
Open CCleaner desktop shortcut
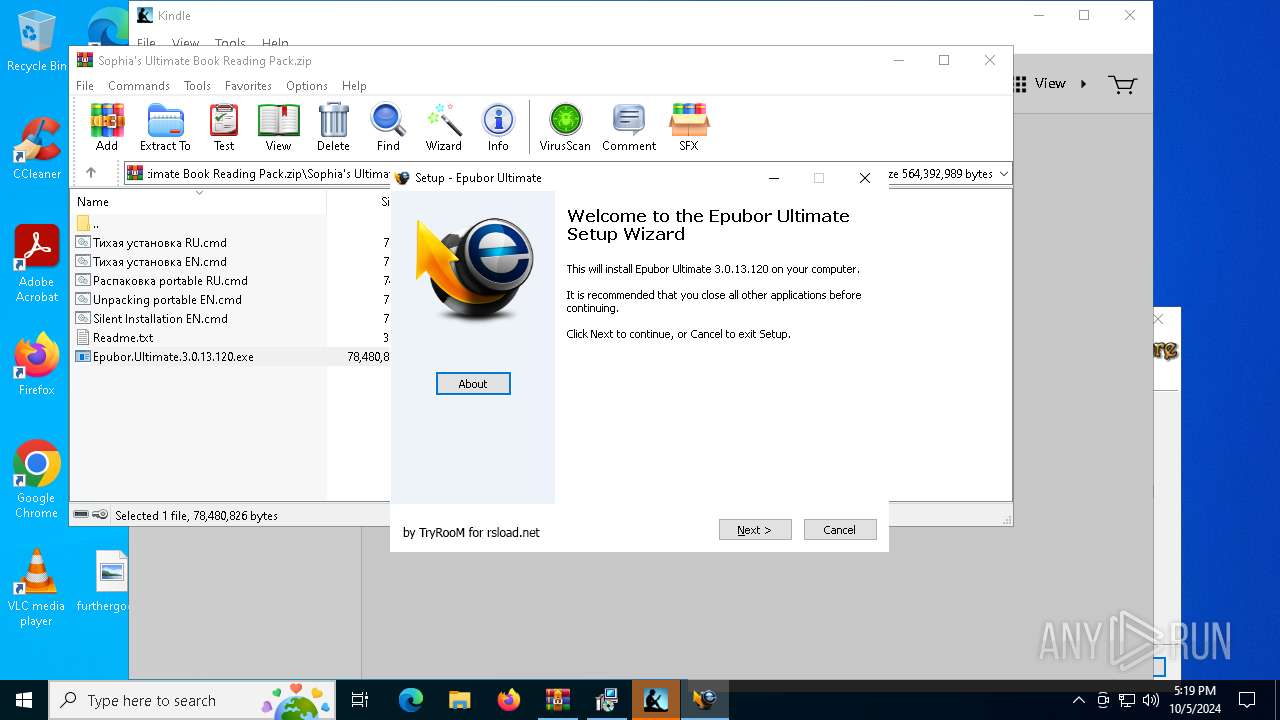pos(36,148)
